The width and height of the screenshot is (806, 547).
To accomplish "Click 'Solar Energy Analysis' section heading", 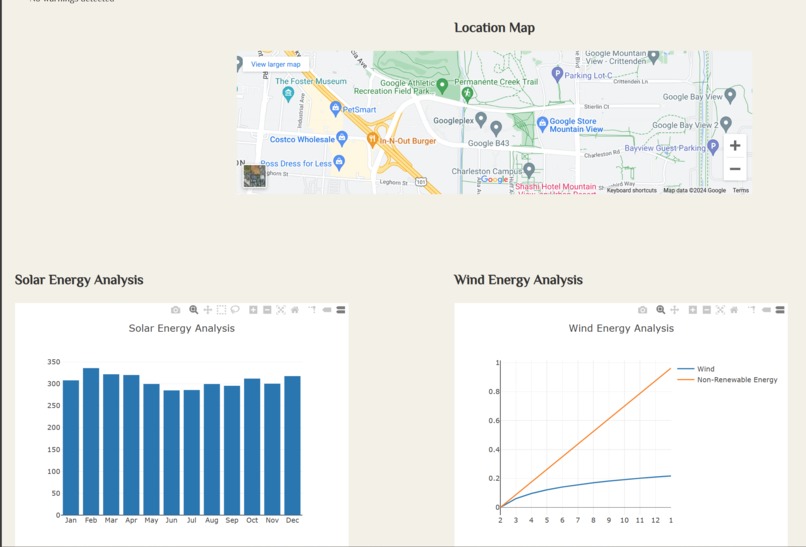I will point(79,280).
